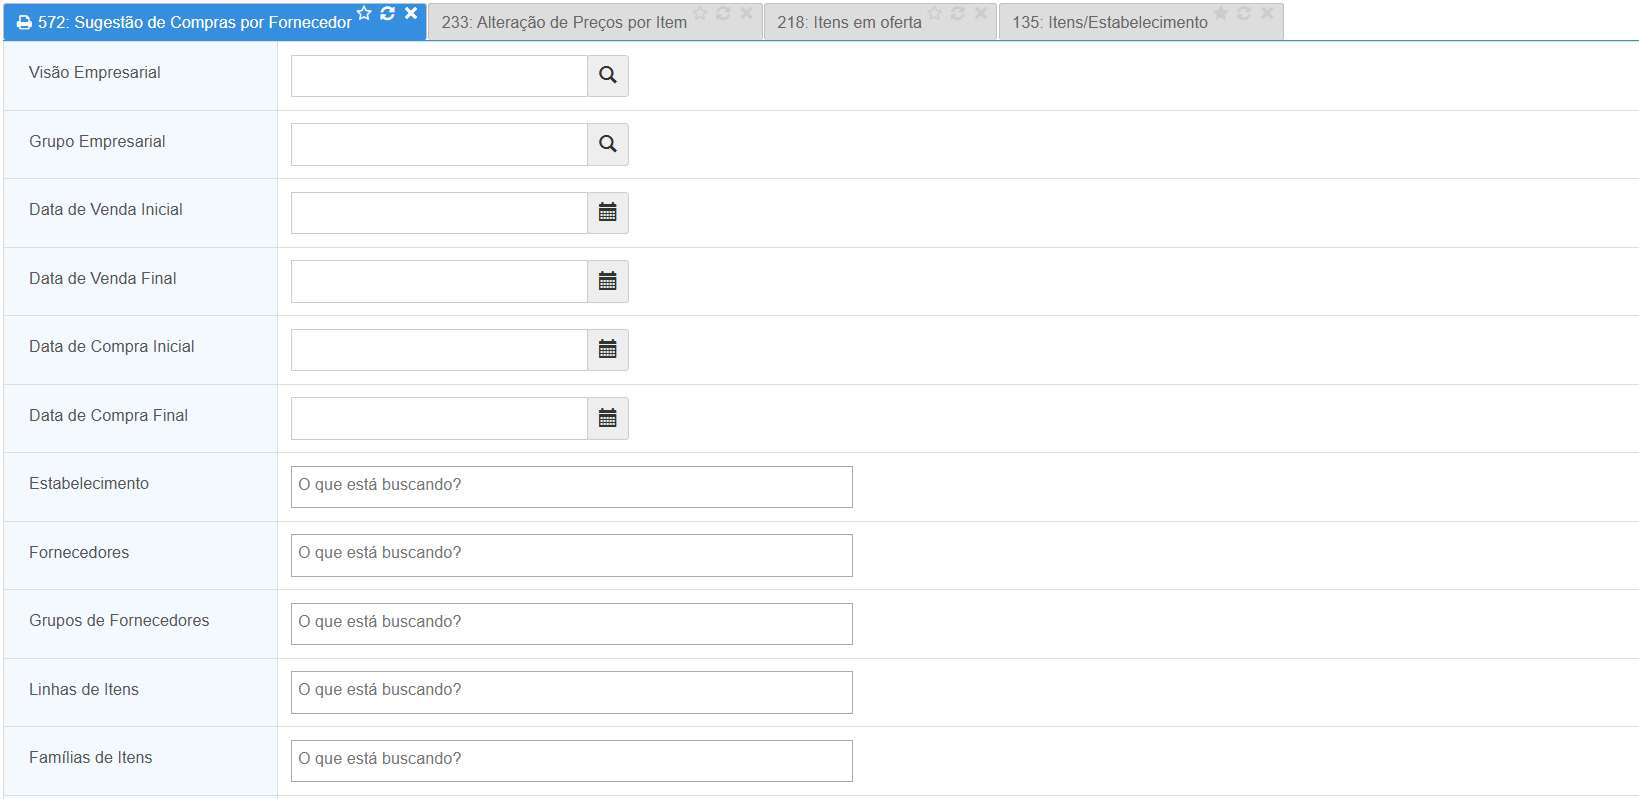The image size is (1639, 799).
Task: Click the Linhas de Itens label
Action: coord(84,689)
